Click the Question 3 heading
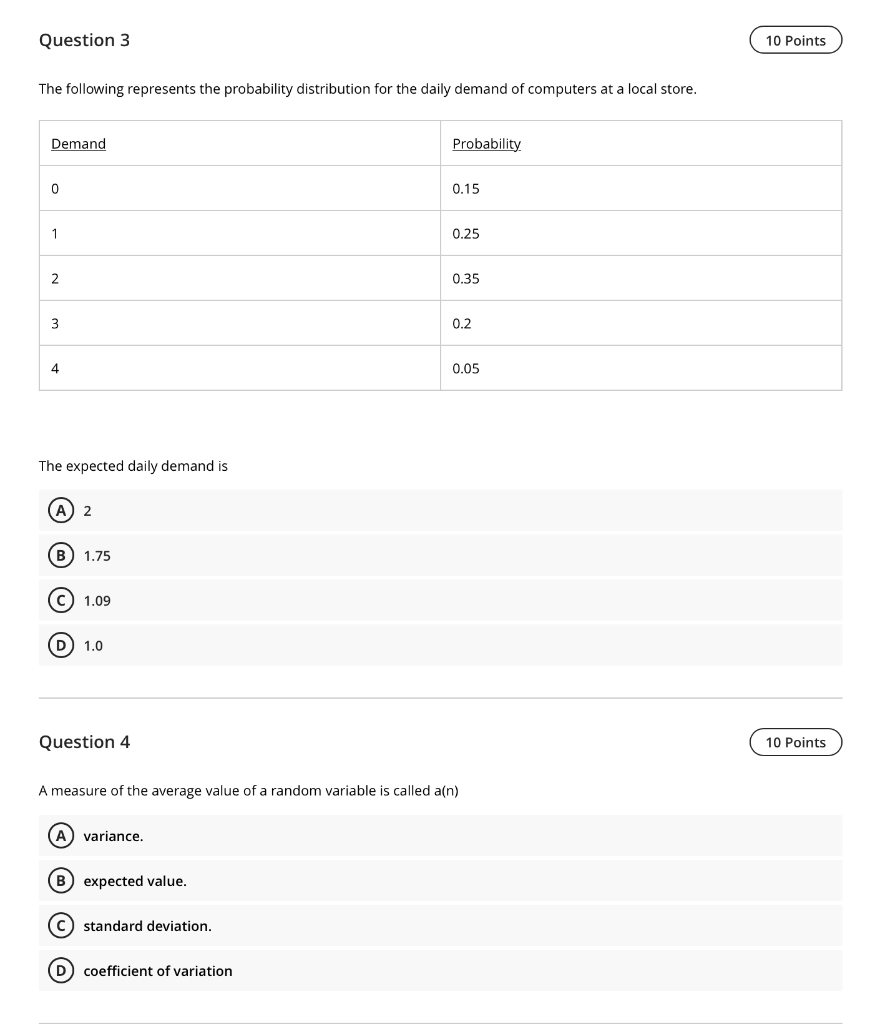The image size is (870, 1024). (84, 40)
